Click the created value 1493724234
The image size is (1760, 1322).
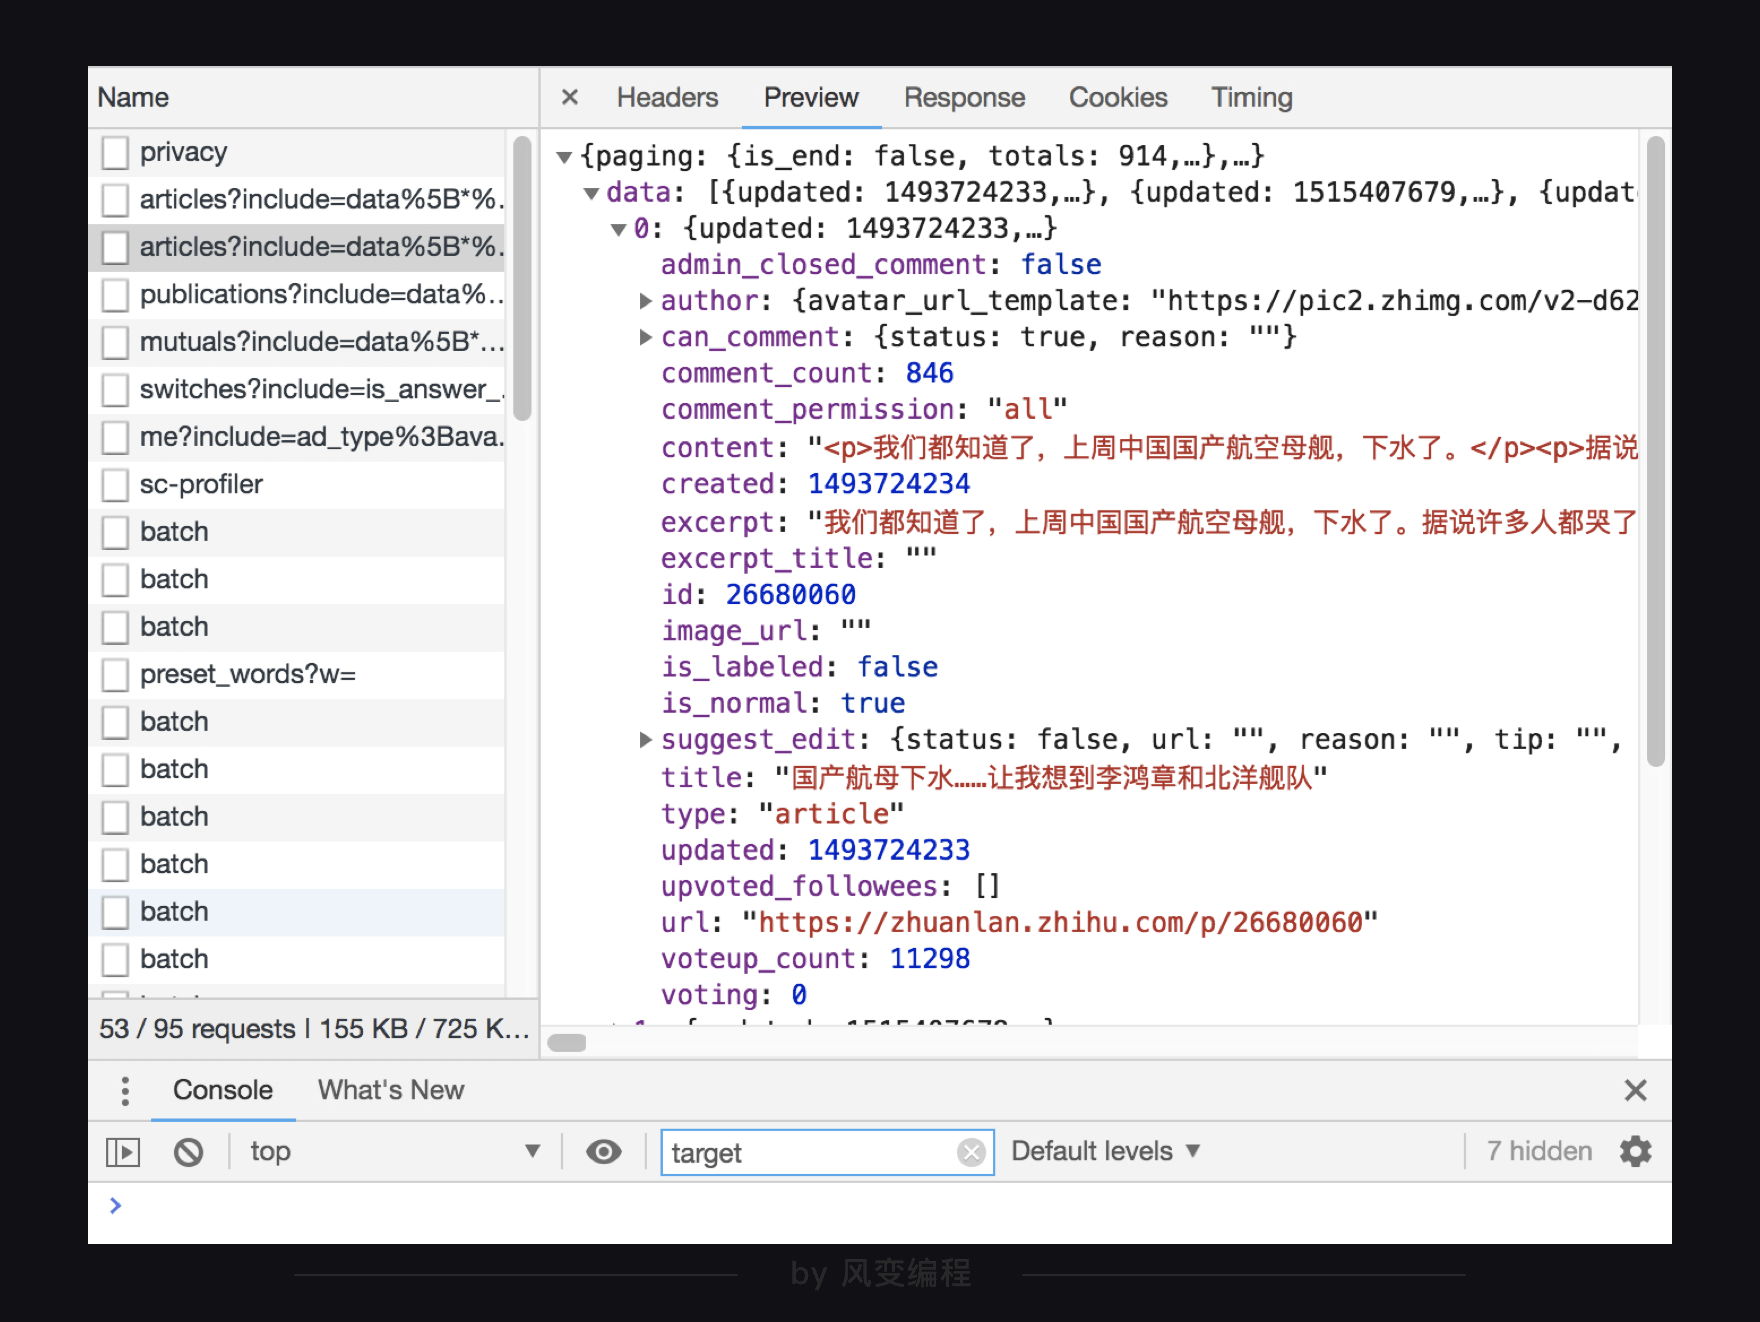pyautogui.click(x=888, y=483)
